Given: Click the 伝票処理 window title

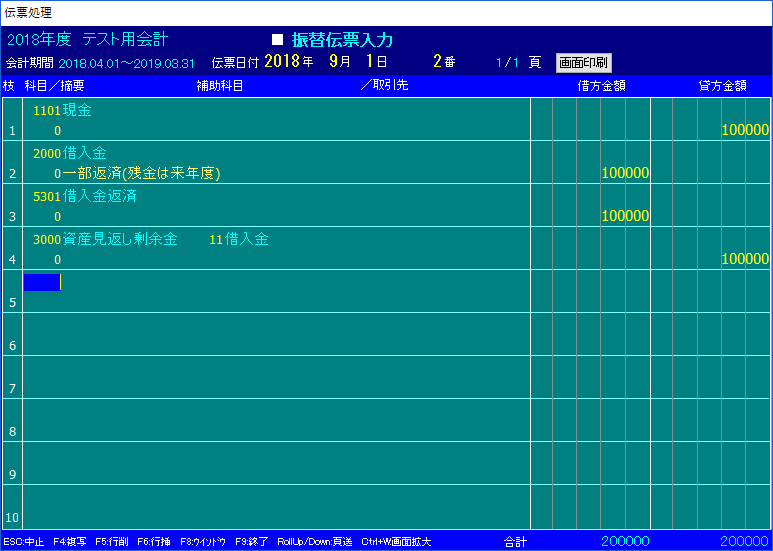Looking at the screenshot, I should point(28,13).
